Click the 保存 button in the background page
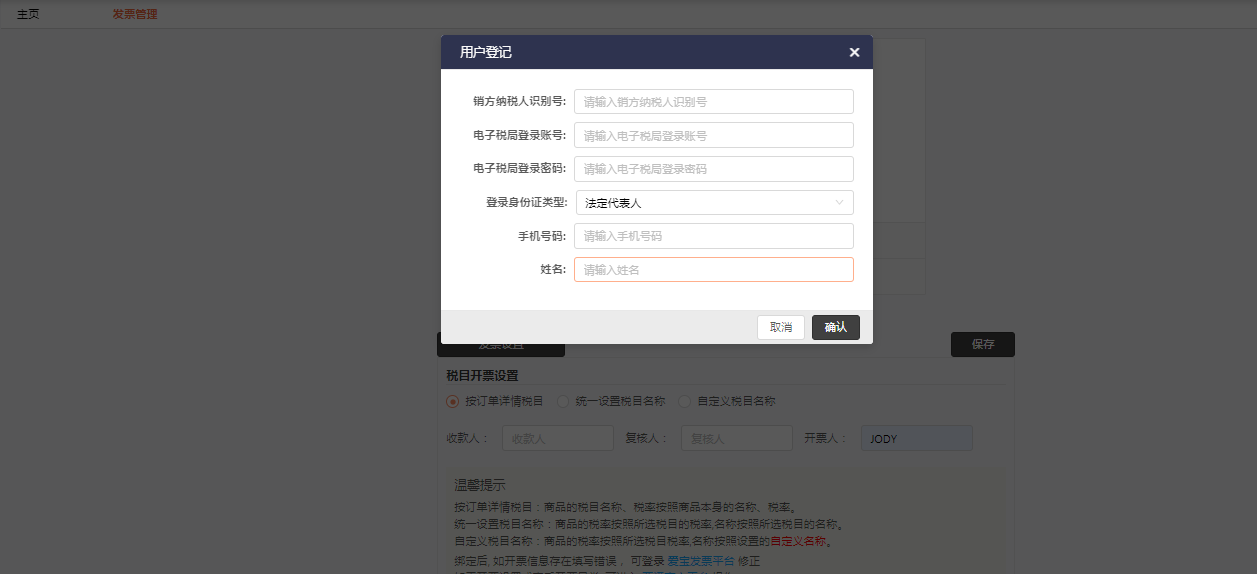 (983, 344)
